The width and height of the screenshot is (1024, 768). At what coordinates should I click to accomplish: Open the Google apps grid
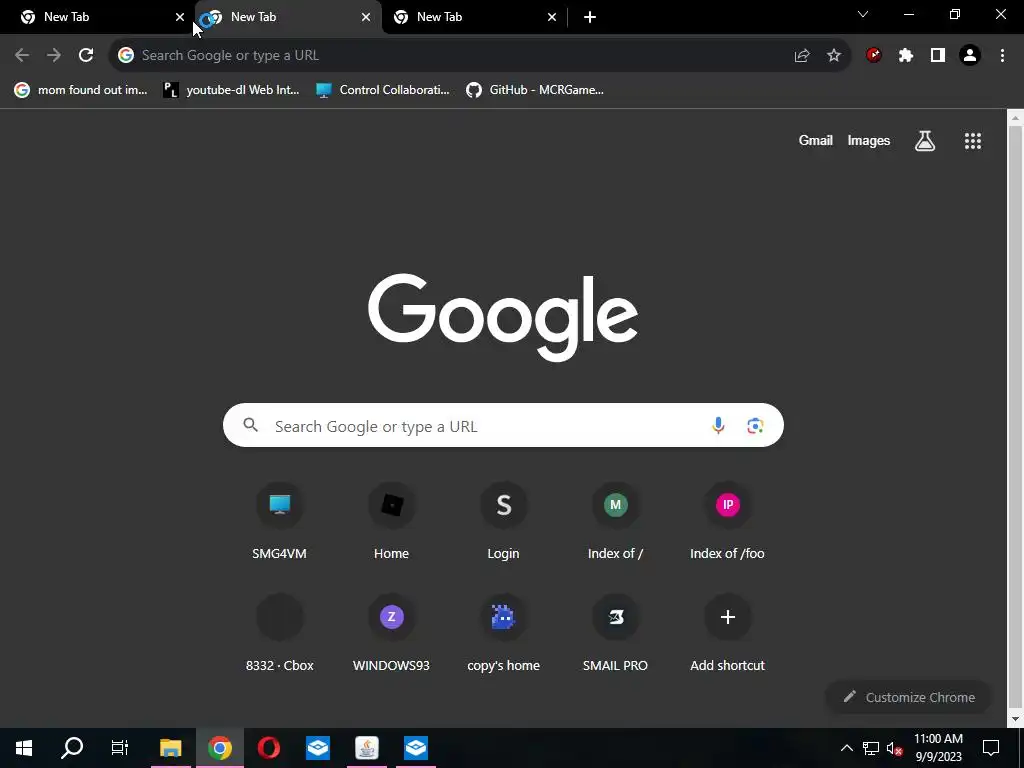[x=973, y=140]
